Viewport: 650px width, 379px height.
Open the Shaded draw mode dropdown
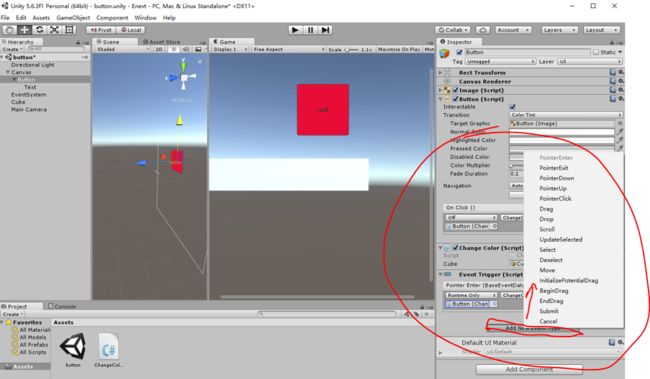[123, 49]
